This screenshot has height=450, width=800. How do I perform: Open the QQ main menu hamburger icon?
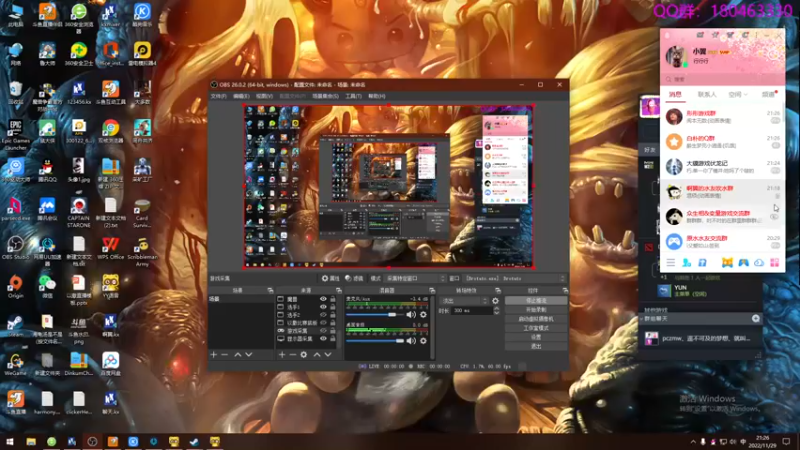(x=671, y=262)
